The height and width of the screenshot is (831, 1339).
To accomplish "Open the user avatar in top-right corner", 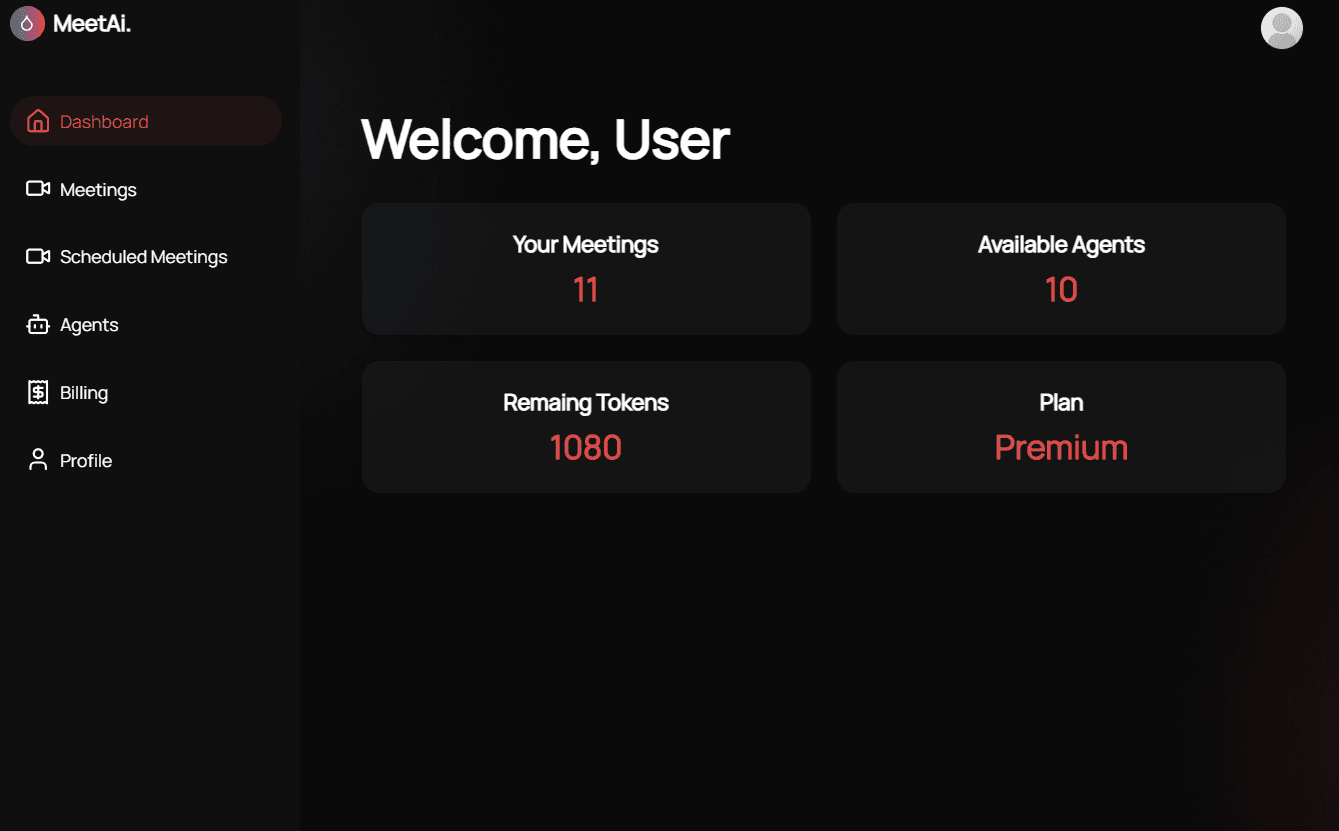I will pyautogui.click(x=1281, y=28).
